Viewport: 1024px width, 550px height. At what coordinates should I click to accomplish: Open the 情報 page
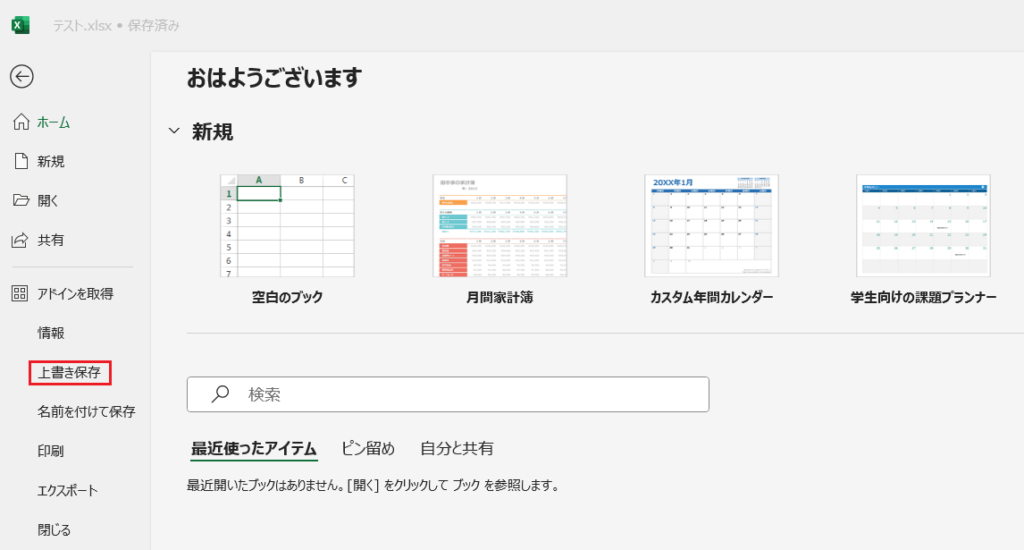tap(51, 333)
